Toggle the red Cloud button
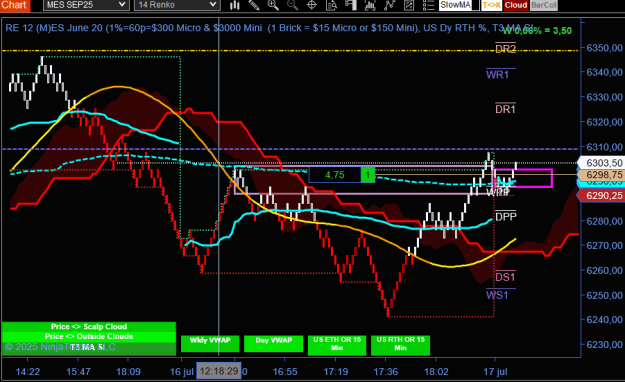 [x=516, y=5]
